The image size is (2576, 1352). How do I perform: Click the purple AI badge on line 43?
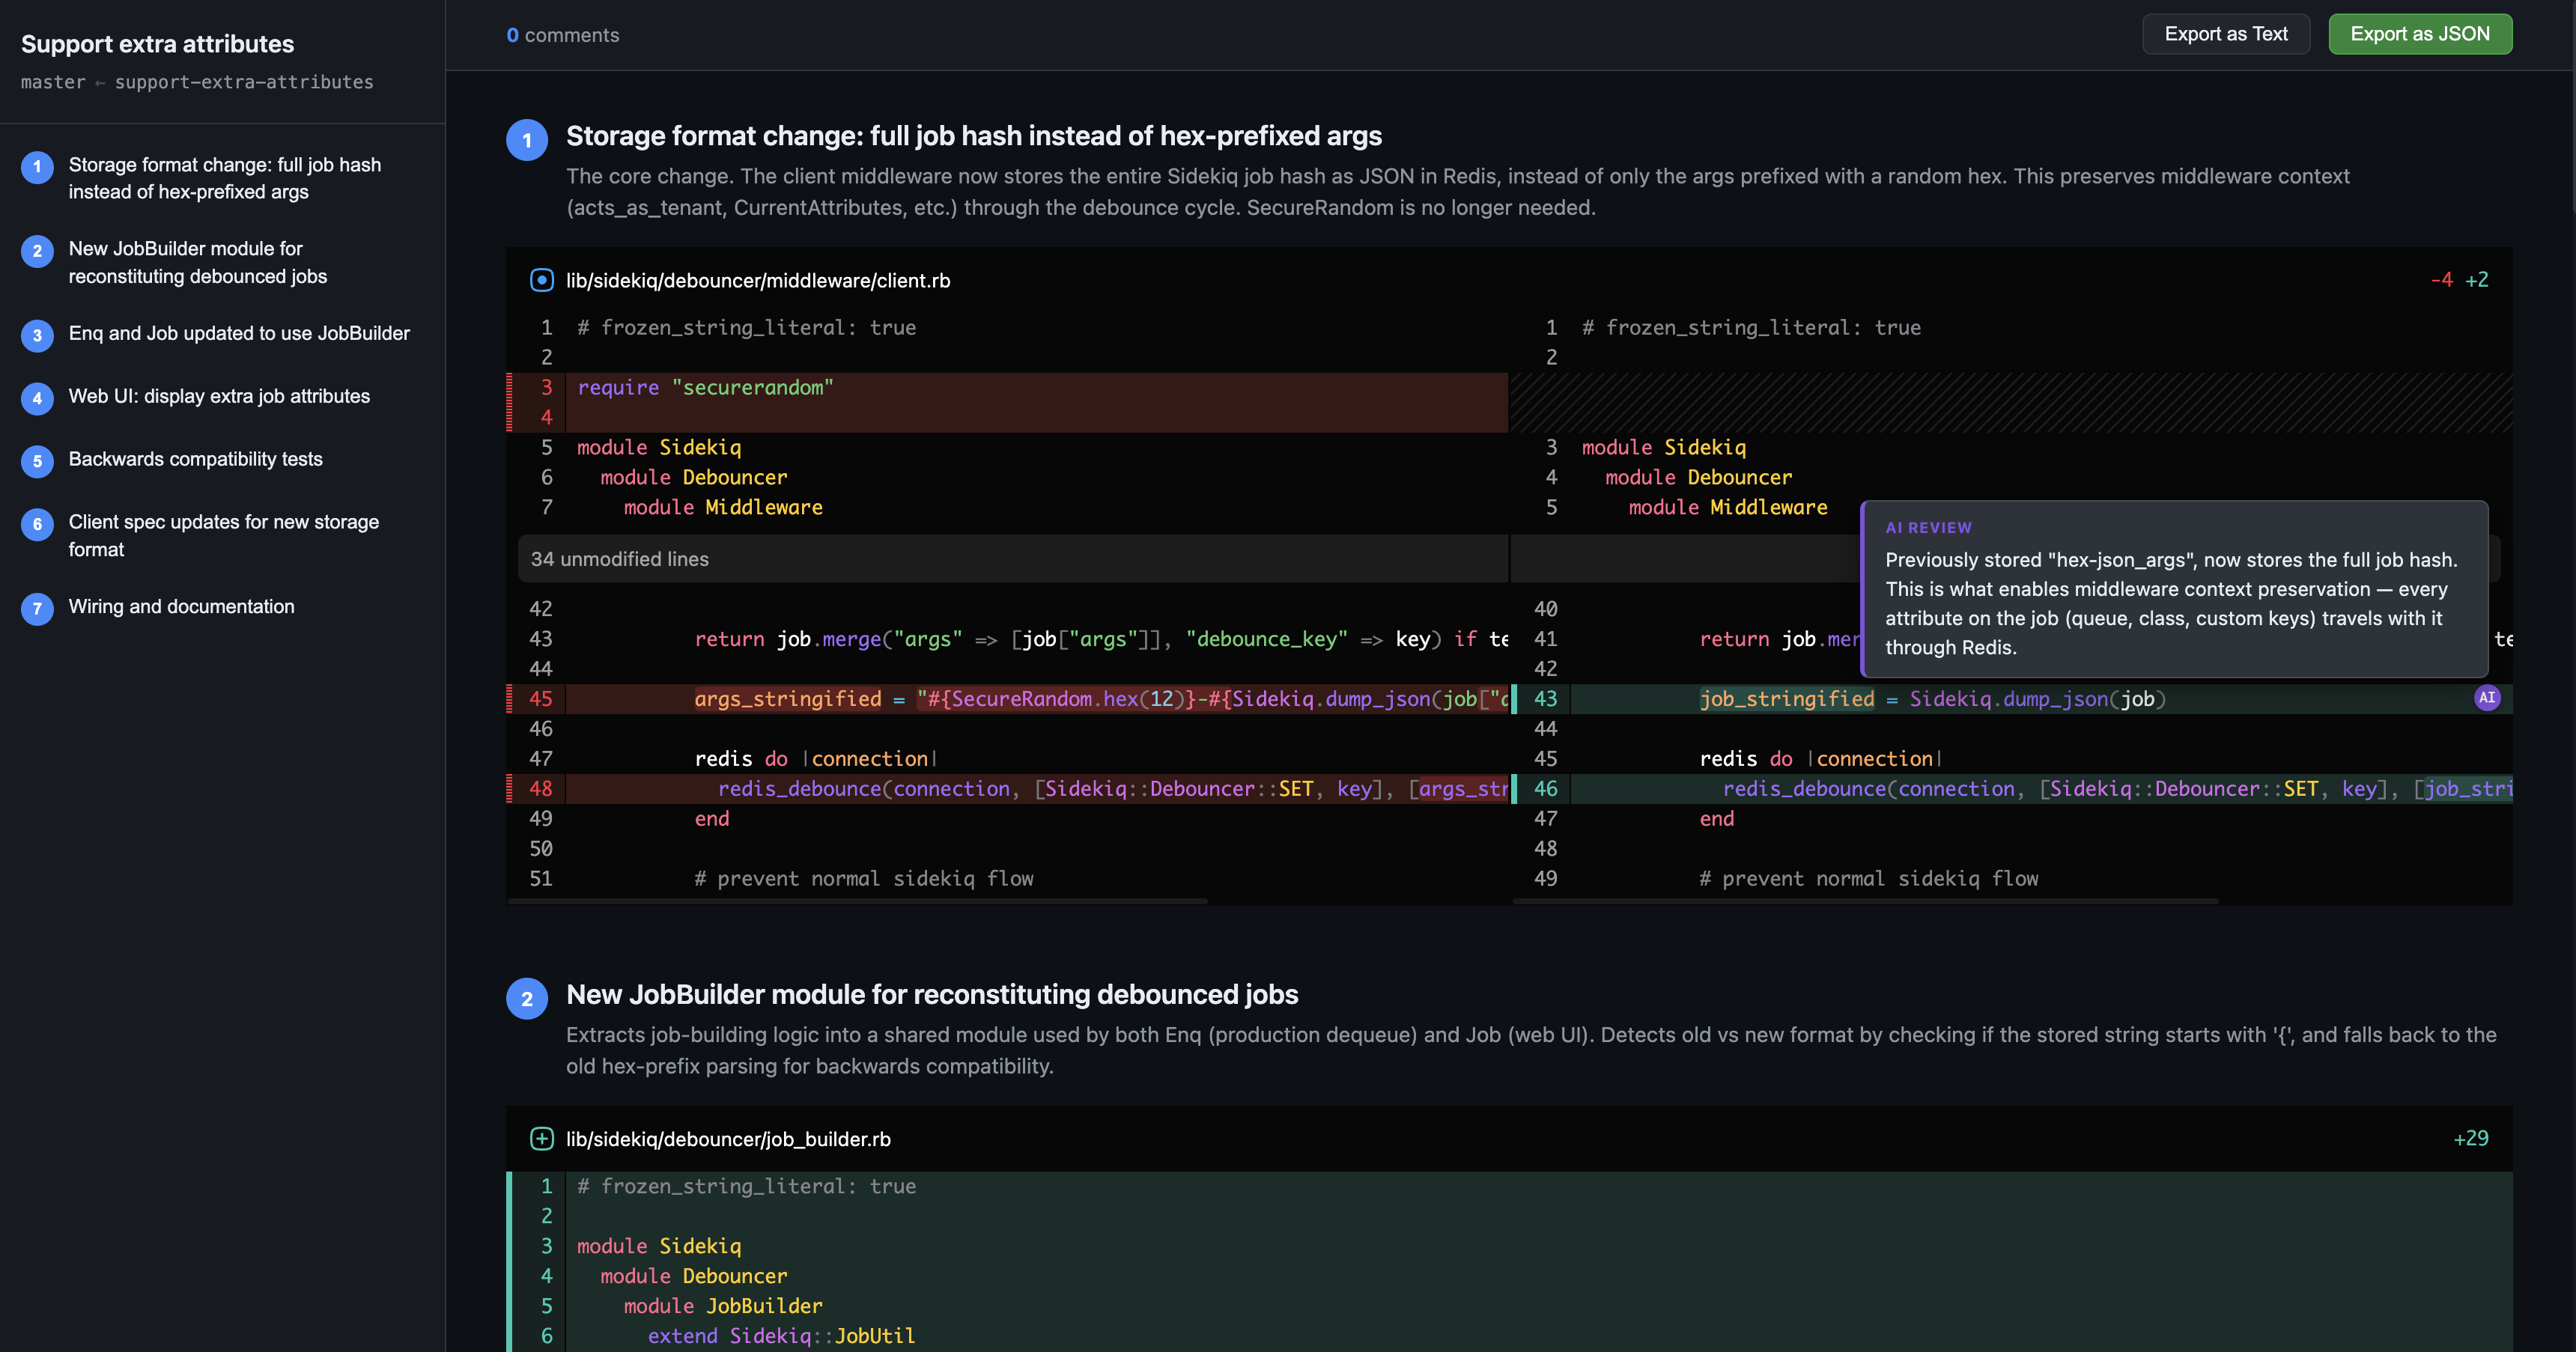pyautogui.click(x=2486, y=698)
